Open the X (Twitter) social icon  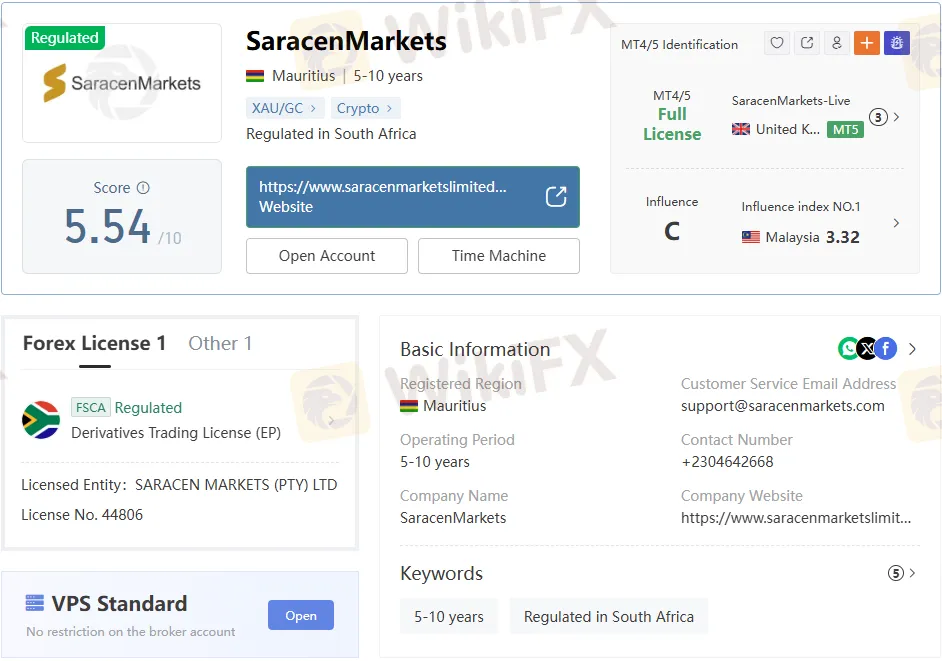coord(867,349)
